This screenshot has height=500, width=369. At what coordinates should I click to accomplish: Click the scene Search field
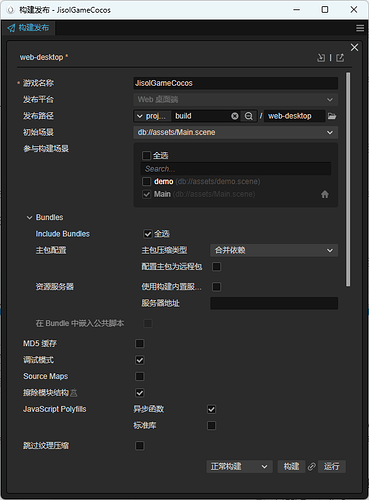click(236, 169)
